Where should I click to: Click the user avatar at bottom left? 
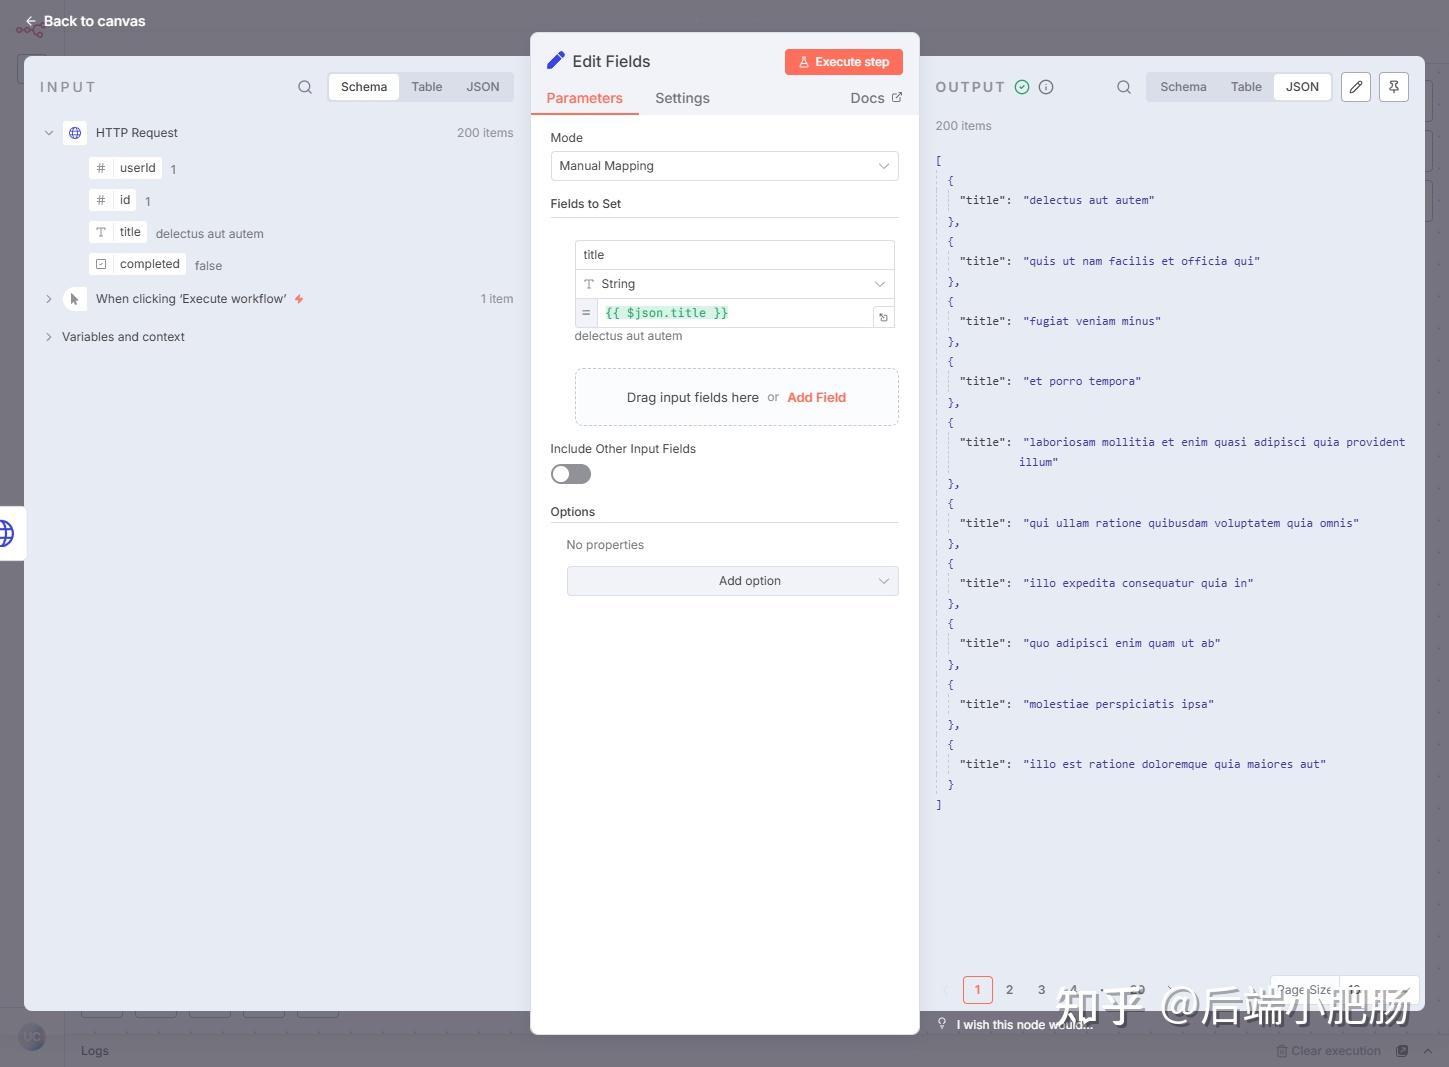[x=32, y=1037]
